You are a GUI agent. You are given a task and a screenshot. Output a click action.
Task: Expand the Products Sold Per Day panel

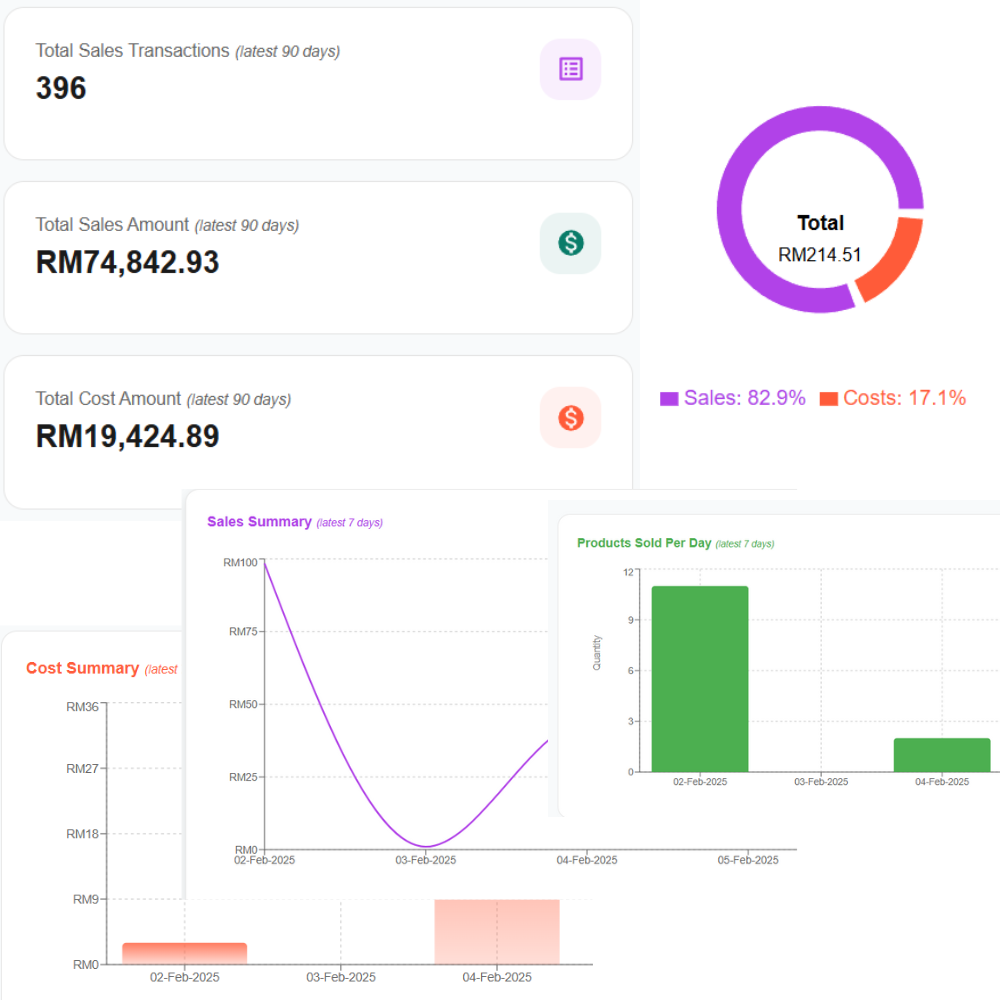tap(645, 542)
